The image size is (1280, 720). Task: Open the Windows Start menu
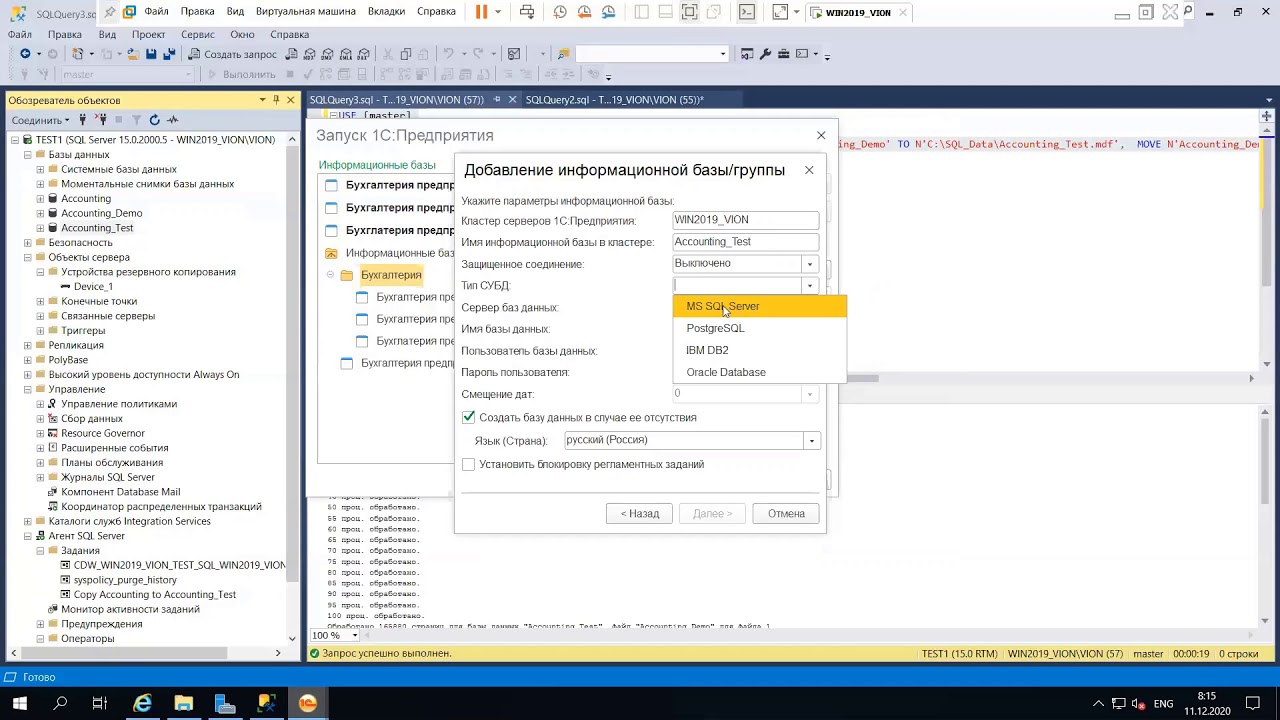[x=19, y=704]
